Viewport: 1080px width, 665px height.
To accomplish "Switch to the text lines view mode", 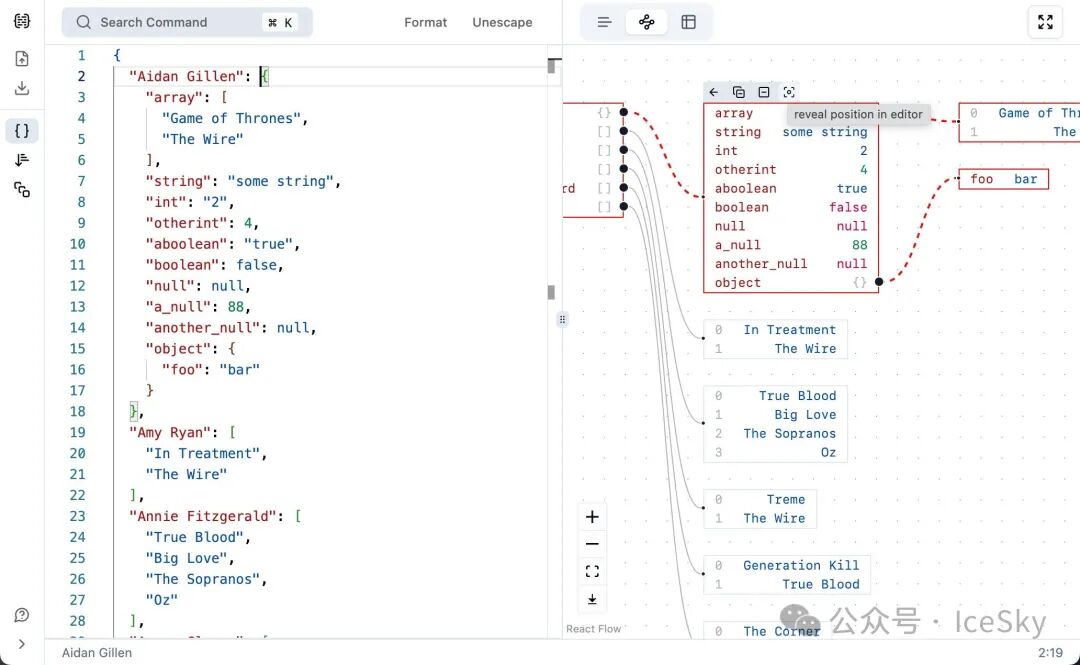I will point(604,22).
